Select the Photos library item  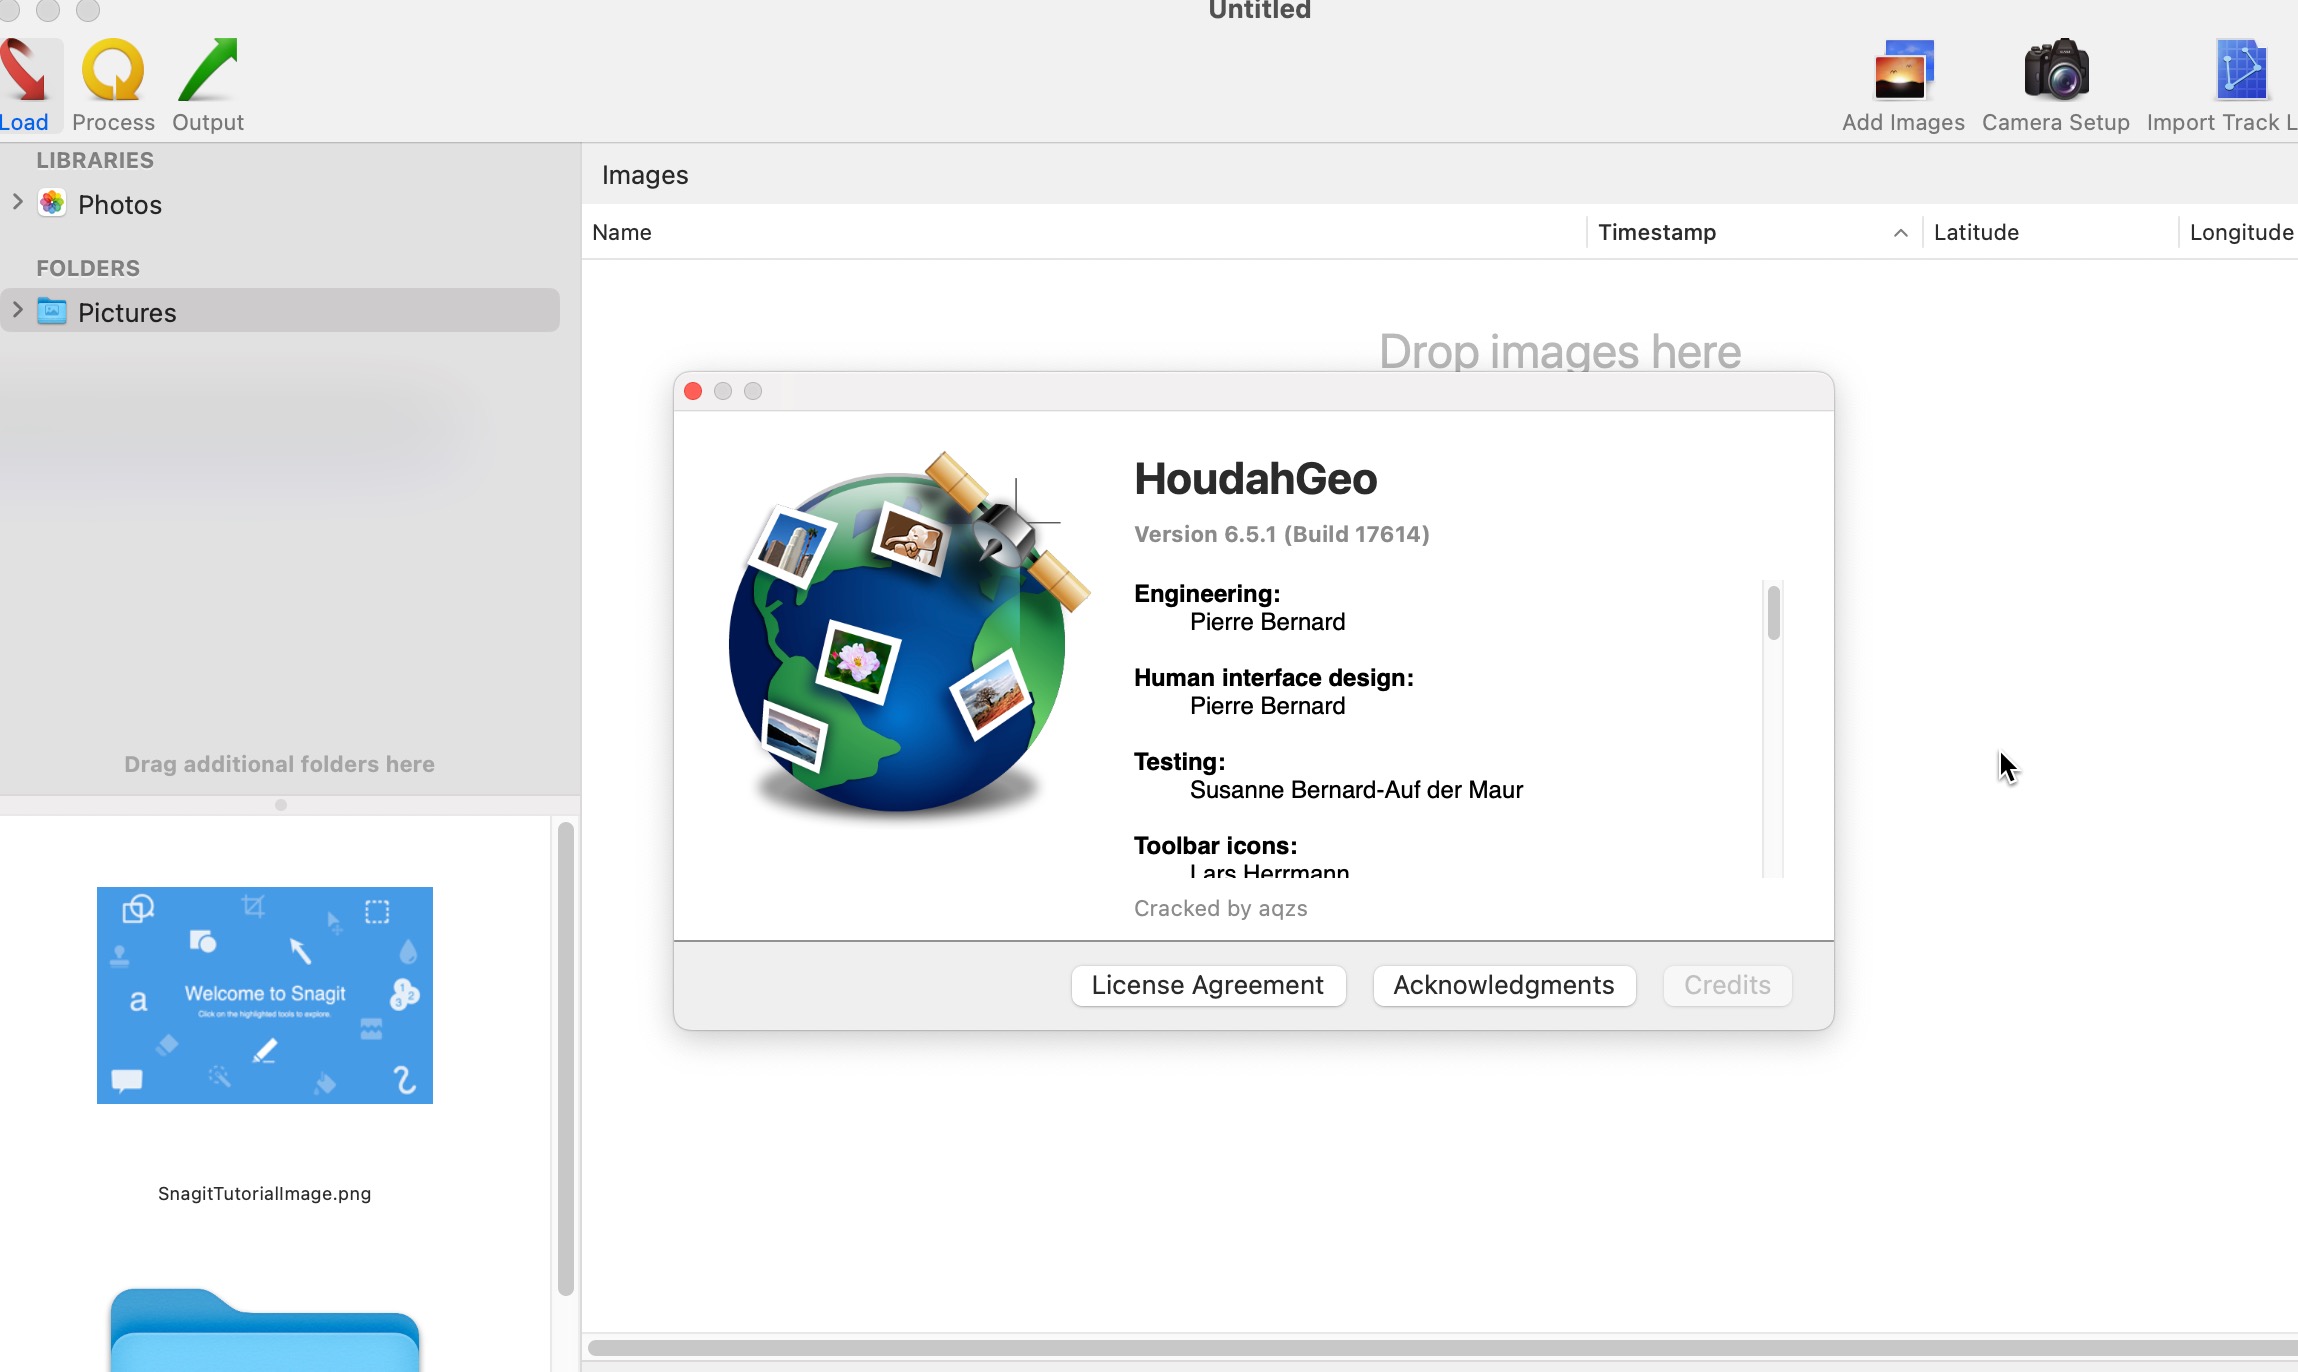120,204
